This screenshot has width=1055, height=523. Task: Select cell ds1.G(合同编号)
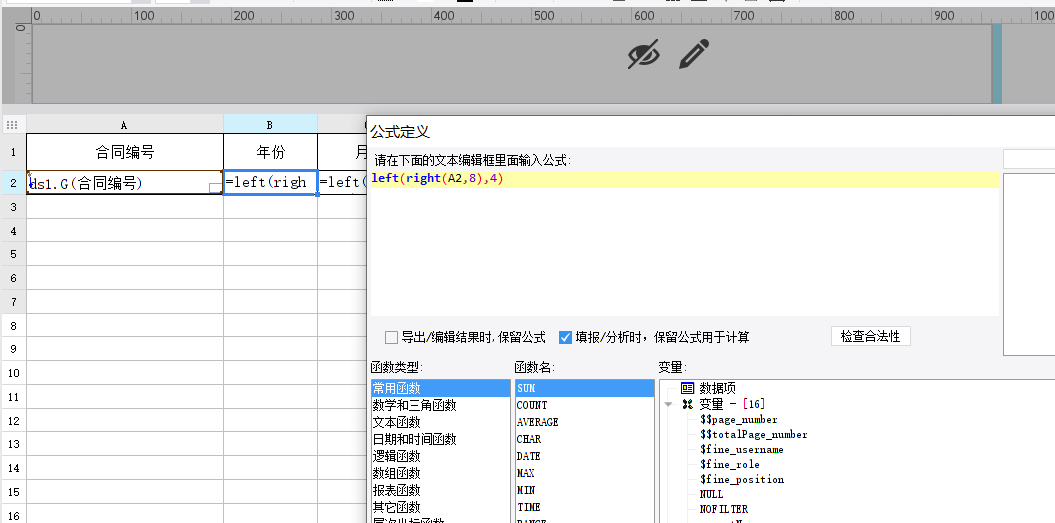pos(124,182)
